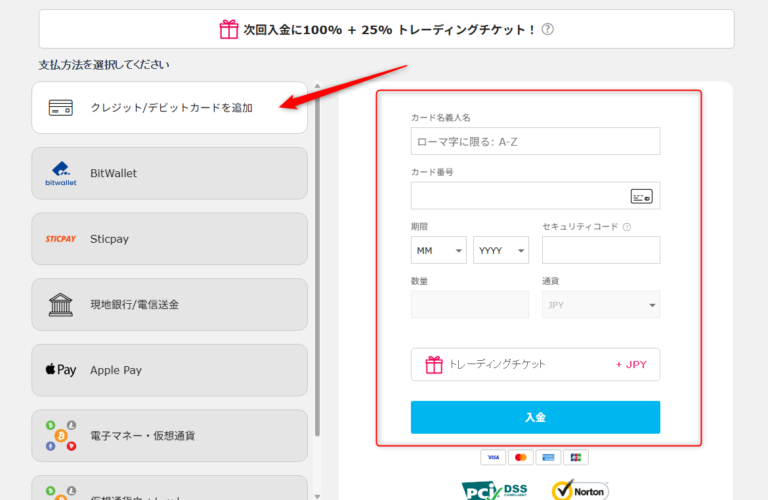Click the payment method list scrollbar thumb

(x=317, y=262)
